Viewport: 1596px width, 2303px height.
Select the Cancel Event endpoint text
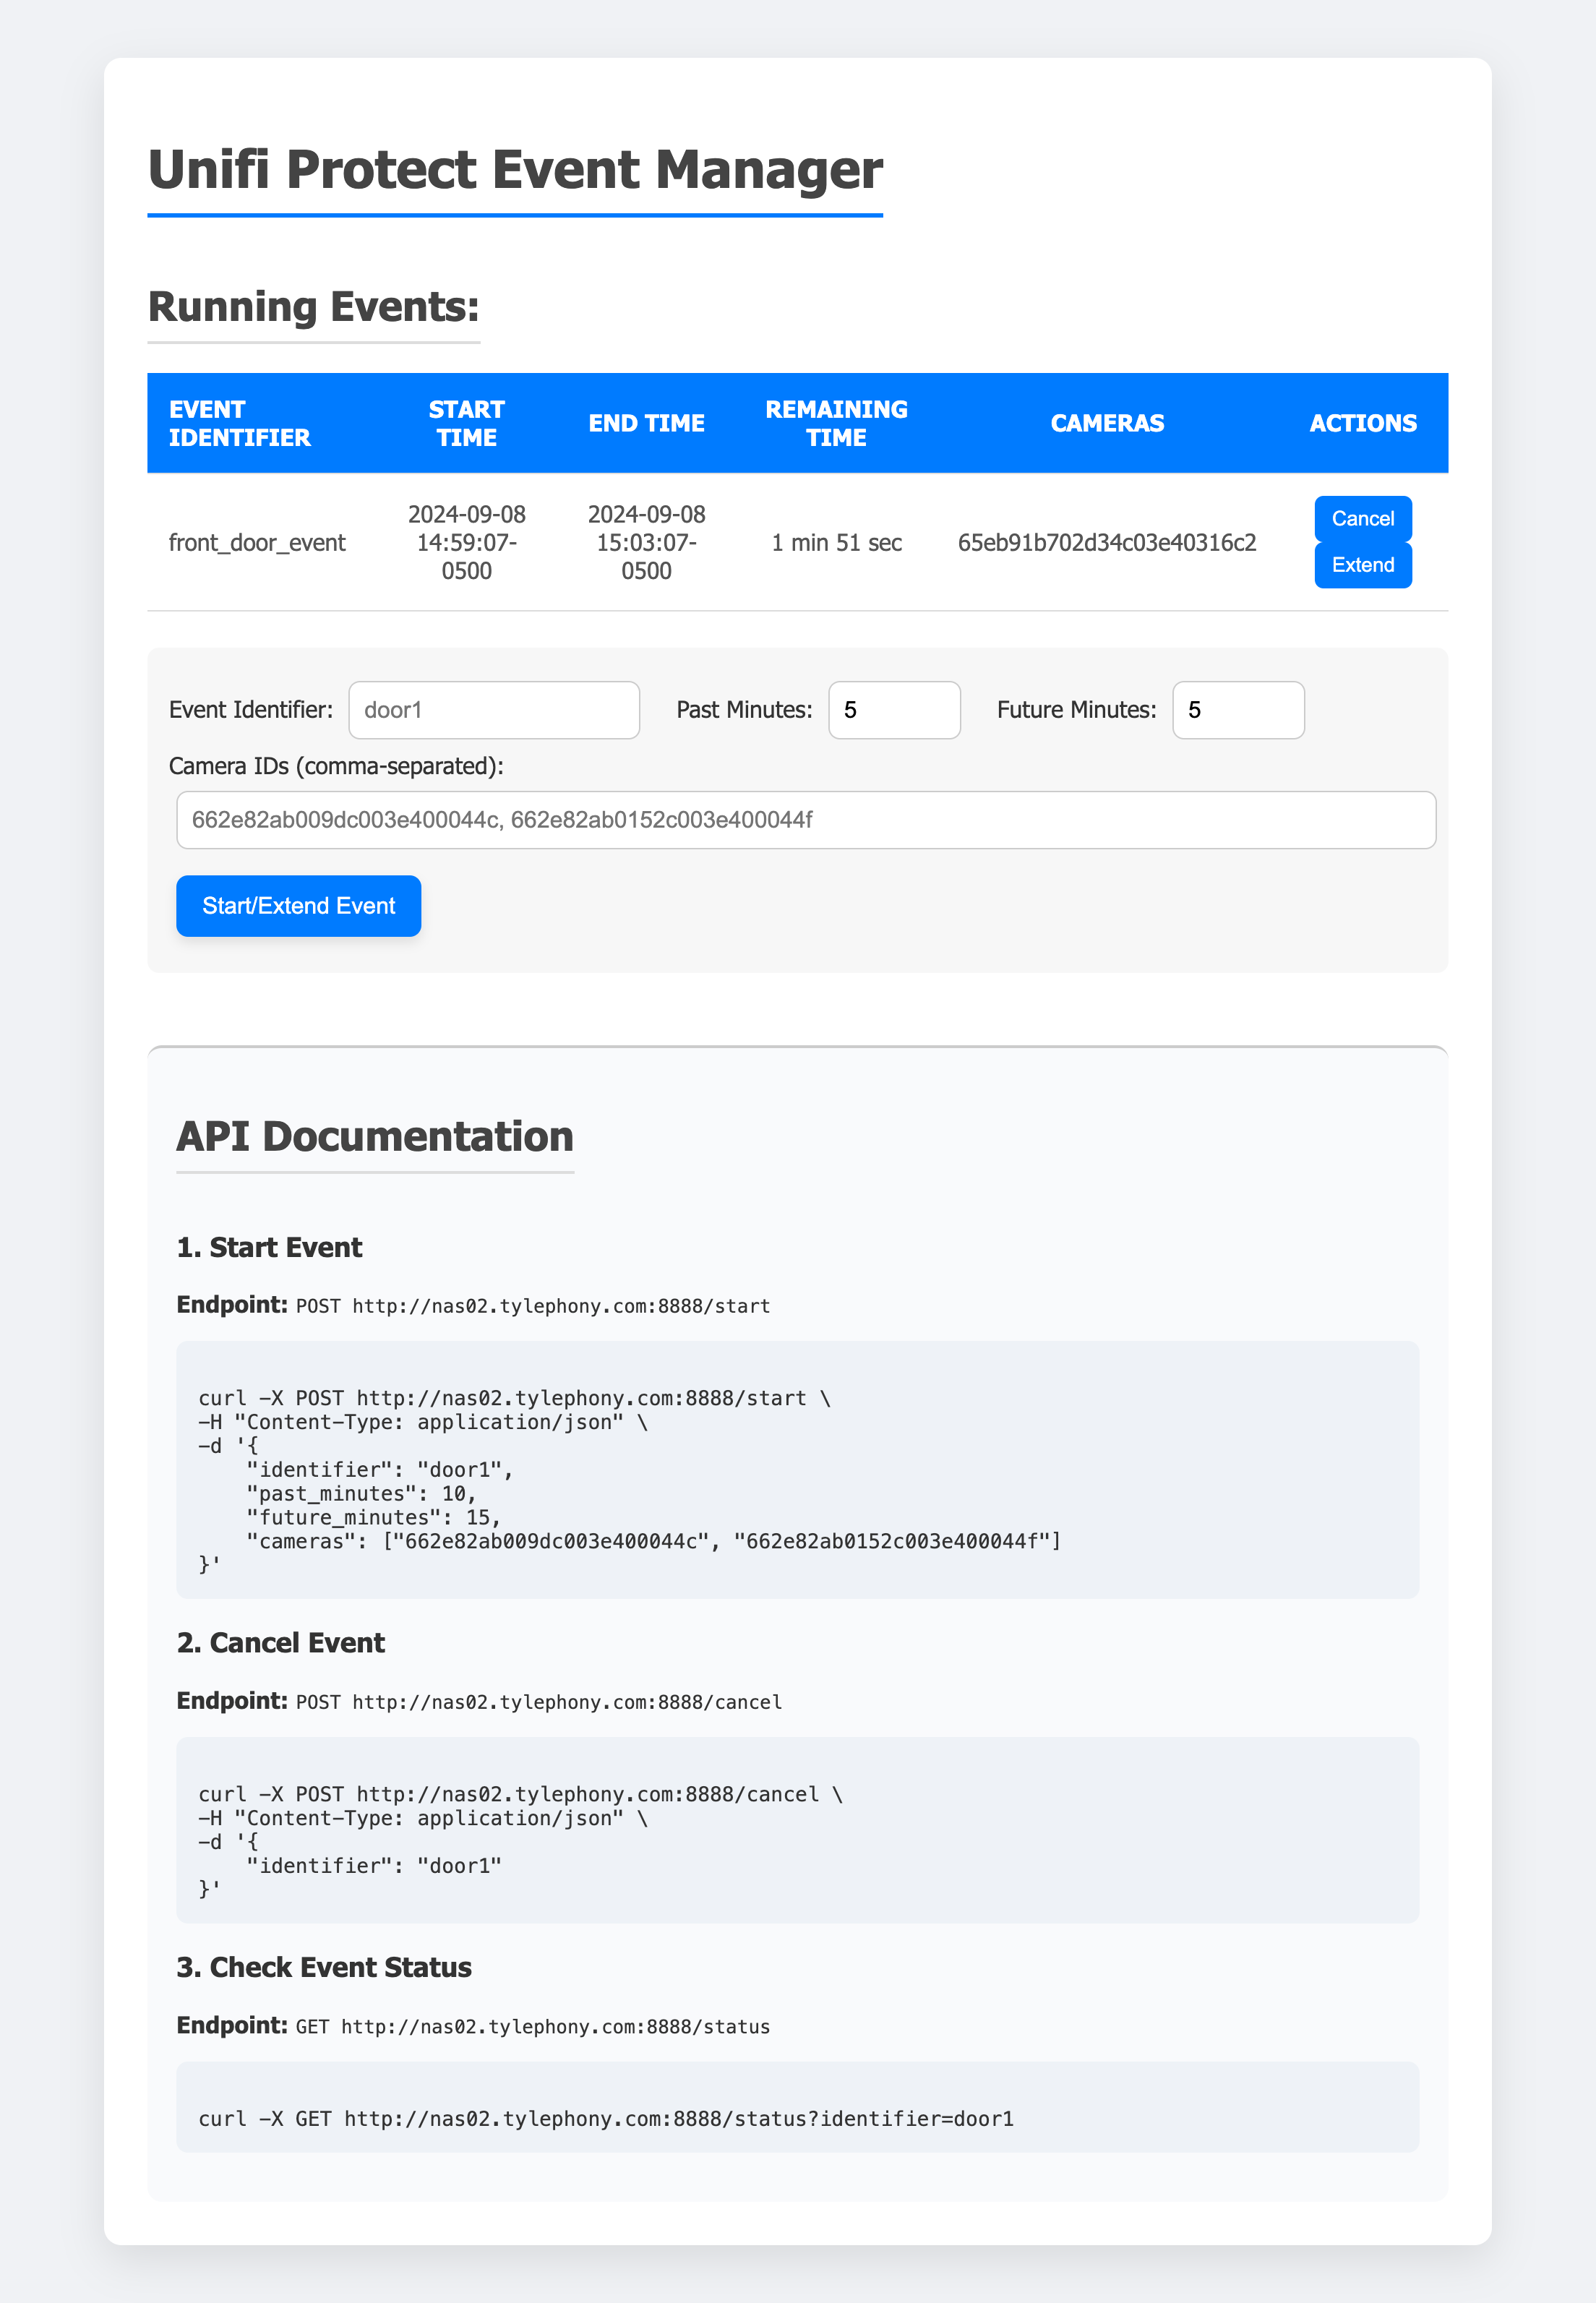click(478, 1700)
